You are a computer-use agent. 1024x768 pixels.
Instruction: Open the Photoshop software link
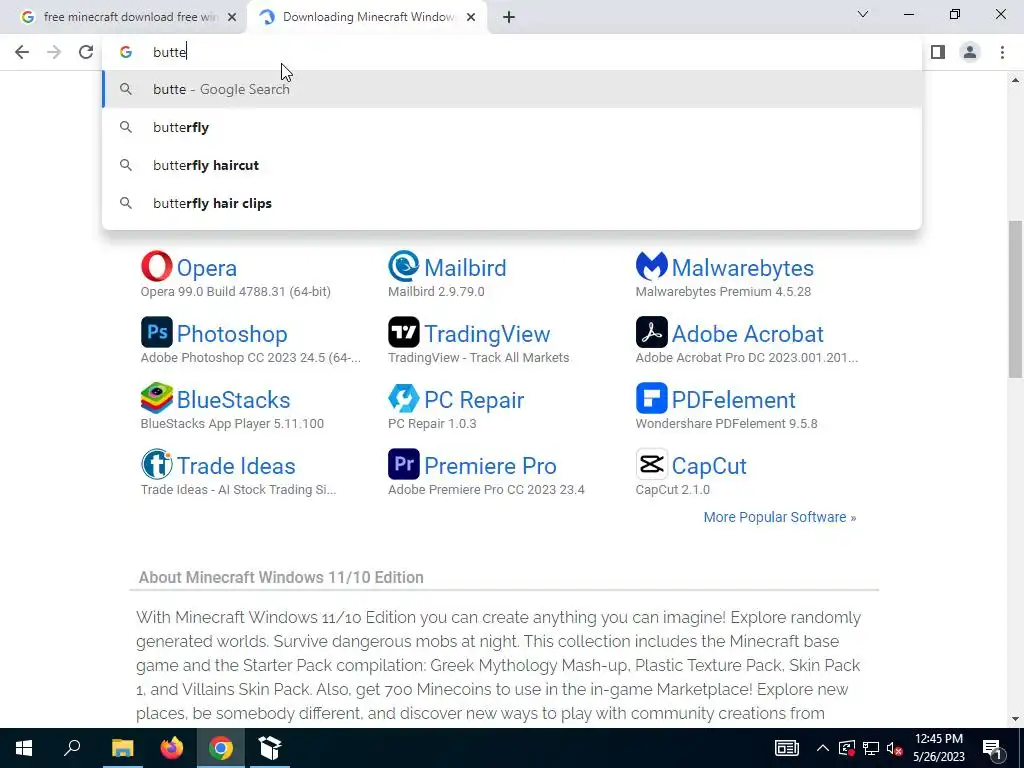point(232,334)
